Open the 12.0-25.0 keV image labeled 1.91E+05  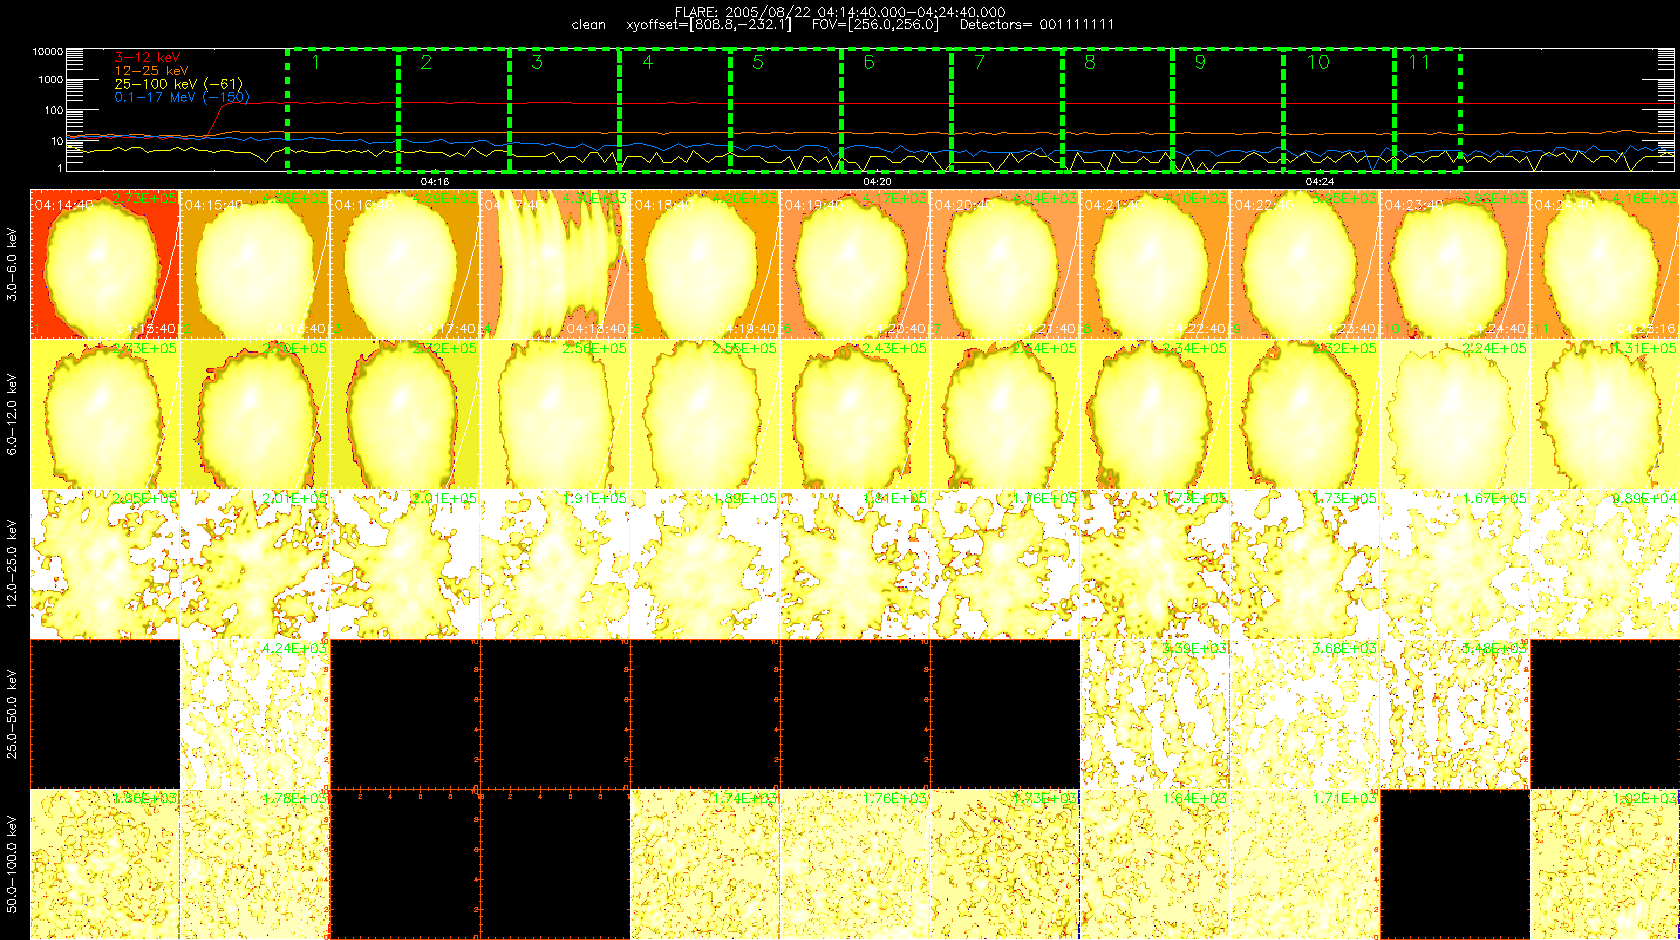tap(555, 564)
